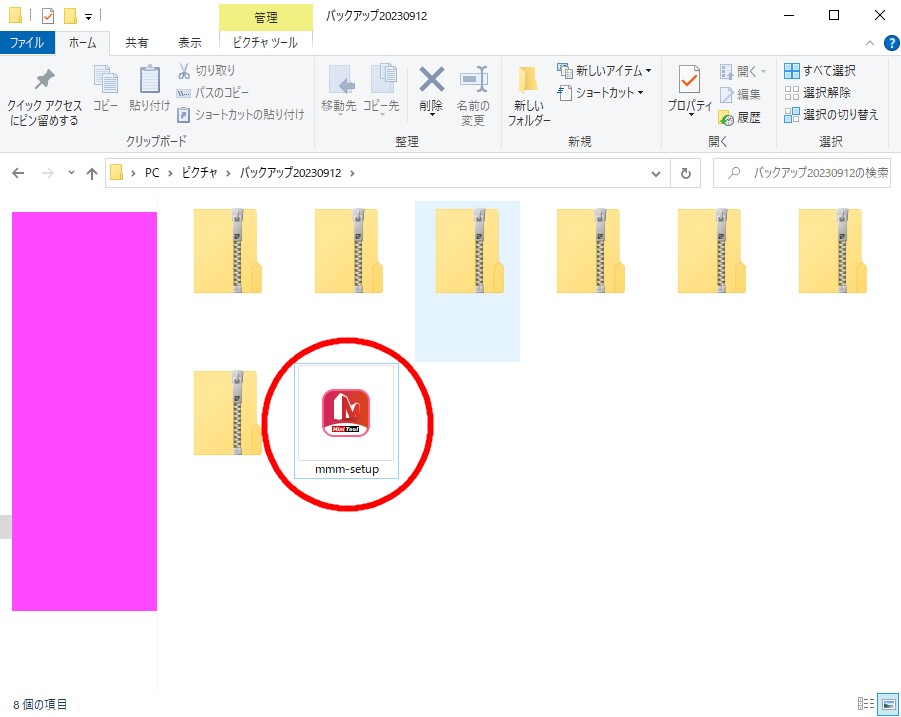Click the Delete (削除) red X icon
Viewport: 901px width, 717px height.
click(x=431, y=80)
